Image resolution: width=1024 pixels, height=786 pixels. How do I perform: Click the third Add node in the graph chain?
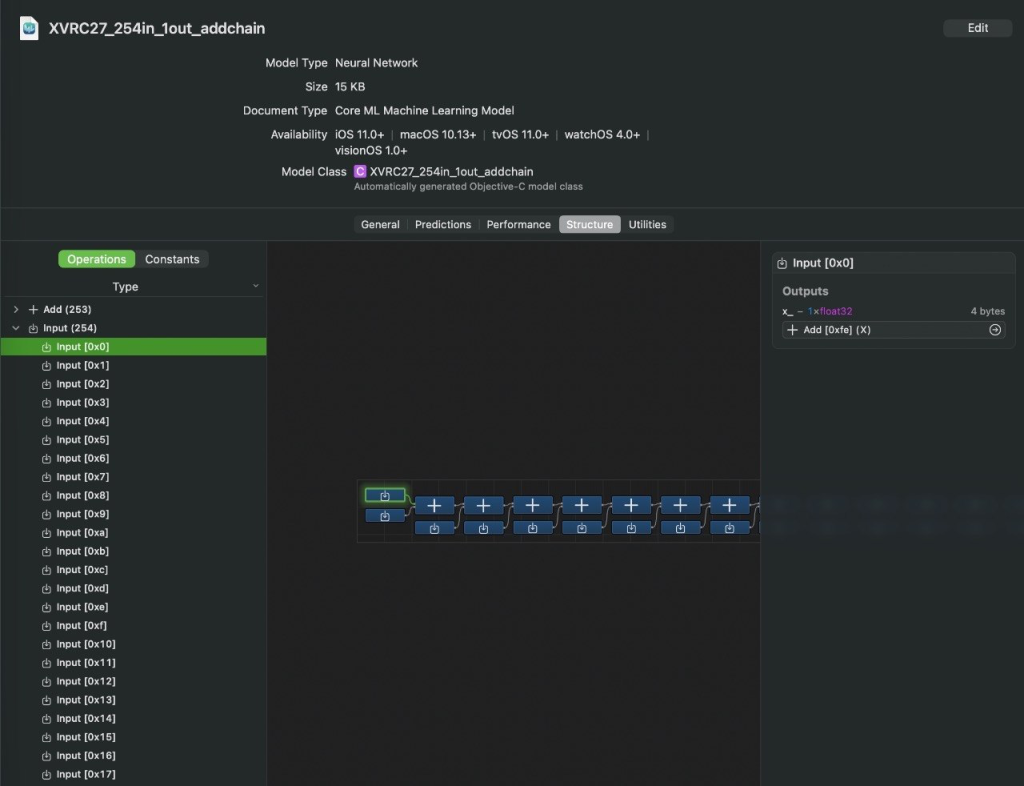pyautogui.click(x=533, y=505)
